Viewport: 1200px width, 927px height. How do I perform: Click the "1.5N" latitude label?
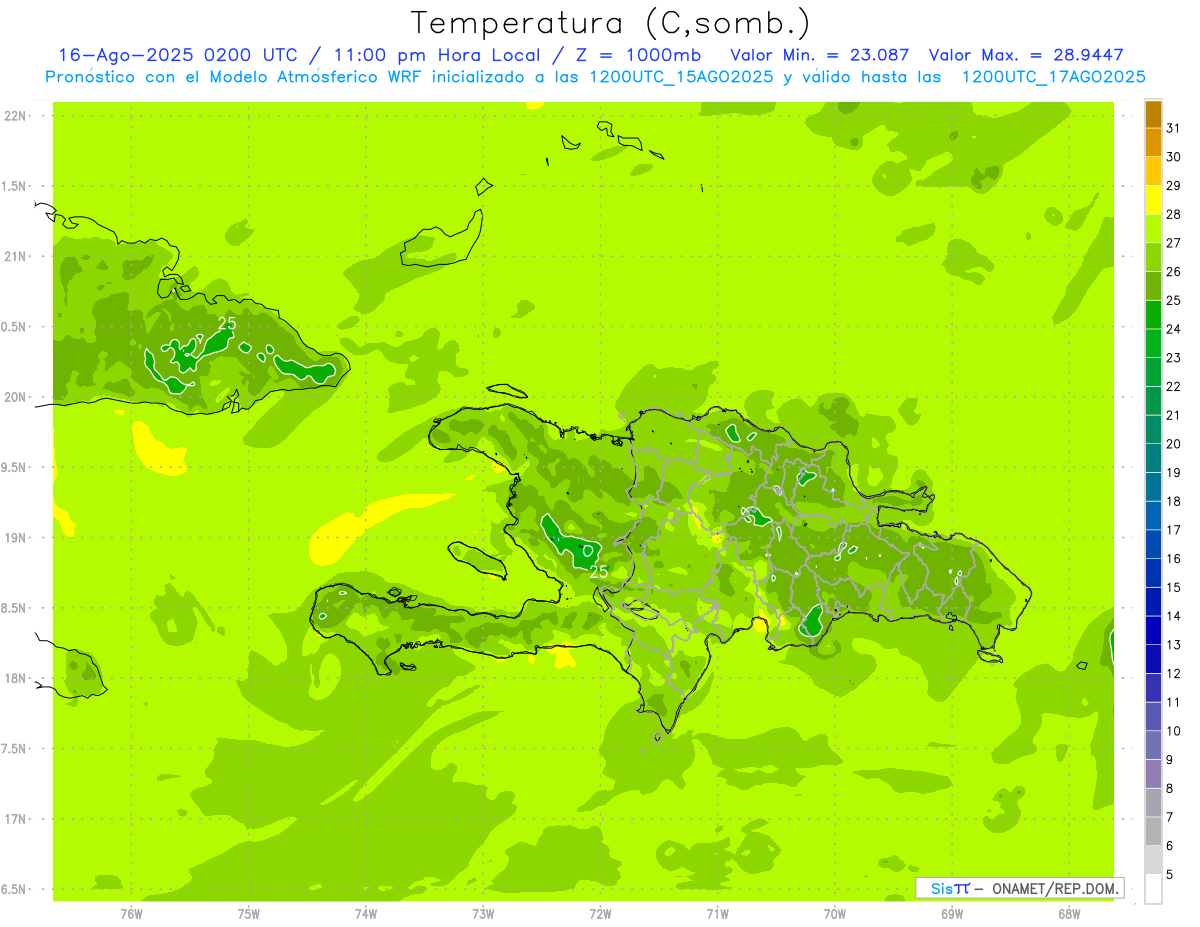coord(15,186)
